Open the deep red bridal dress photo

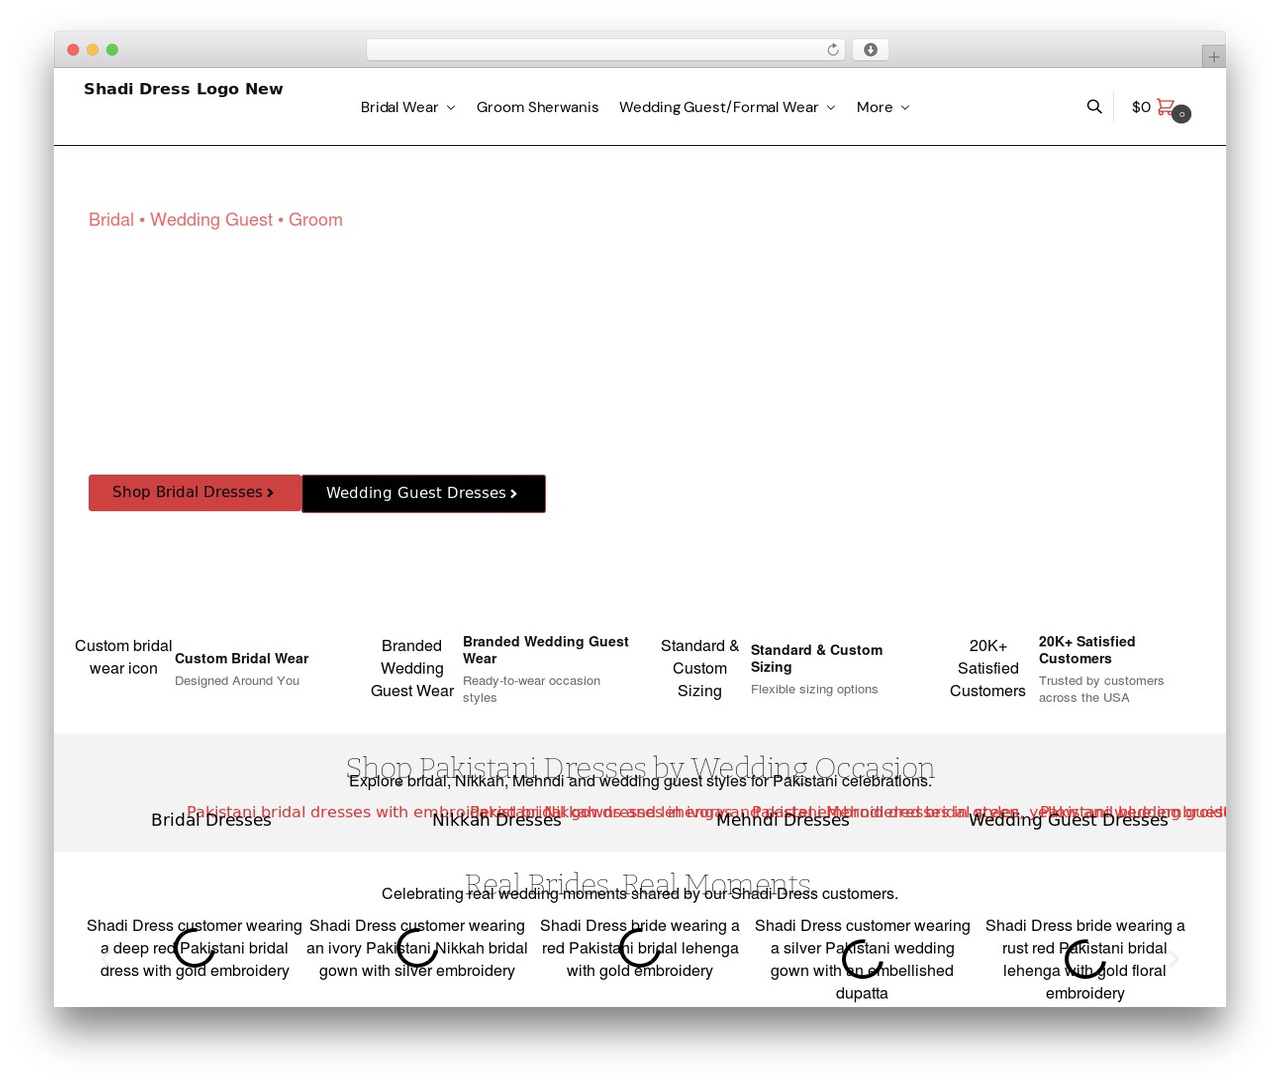tap(194, 948)
